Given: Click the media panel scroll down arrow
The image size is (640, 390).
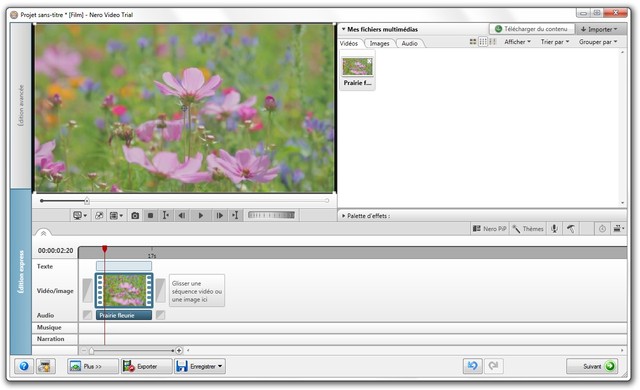Looking at the screenshot, I should (622, 203).
